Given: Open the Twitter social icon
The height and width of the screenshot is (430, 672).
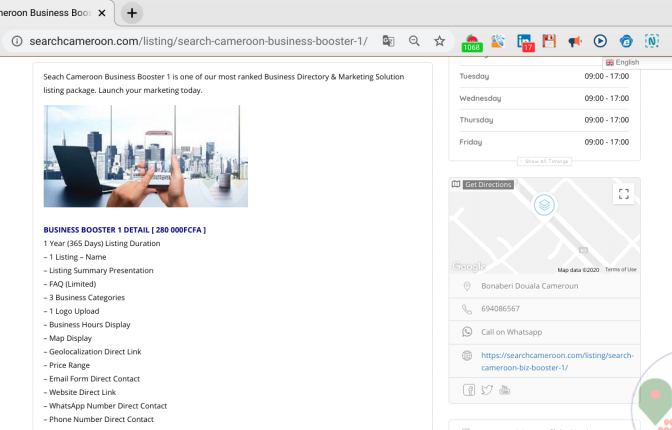Looking at the screenshot, I should coord(487,390).
